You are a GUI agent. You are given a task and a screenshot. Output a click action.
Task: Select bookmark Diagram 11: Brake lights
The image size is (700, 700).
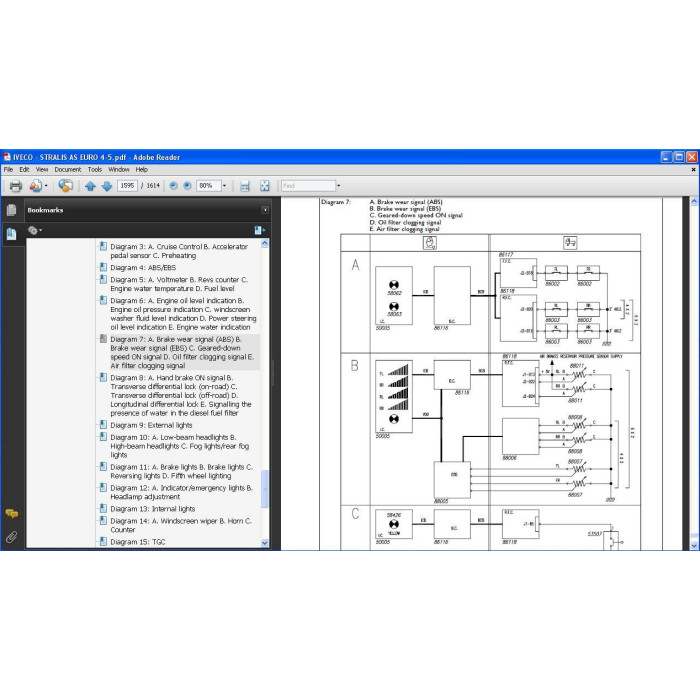[181, 471]
